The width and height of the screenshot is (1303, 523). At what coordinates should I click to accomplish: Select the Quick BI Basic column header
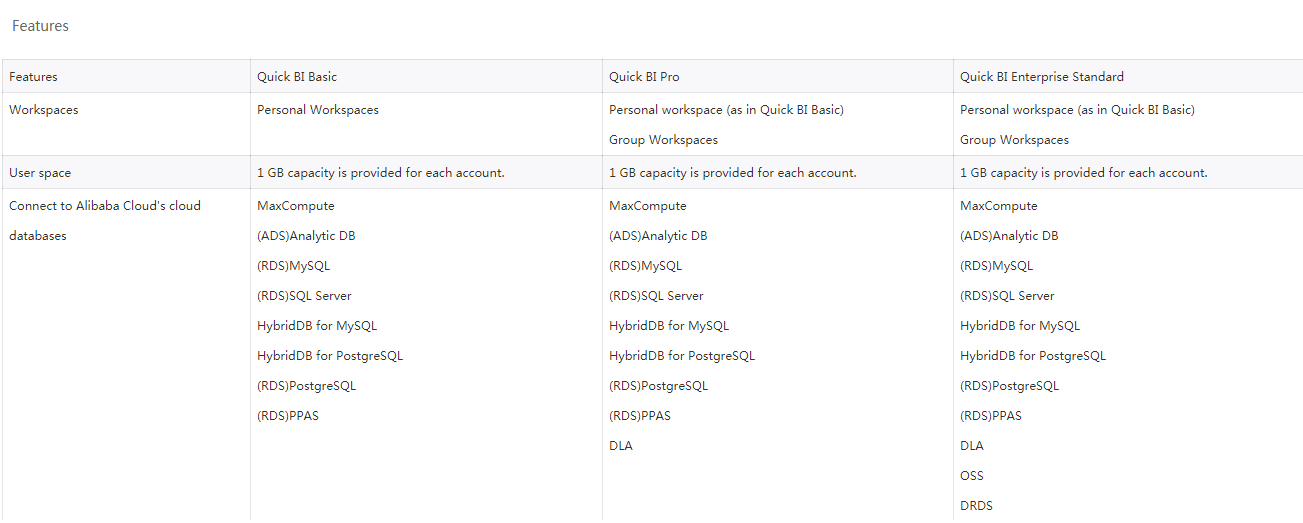click(304, 77)
